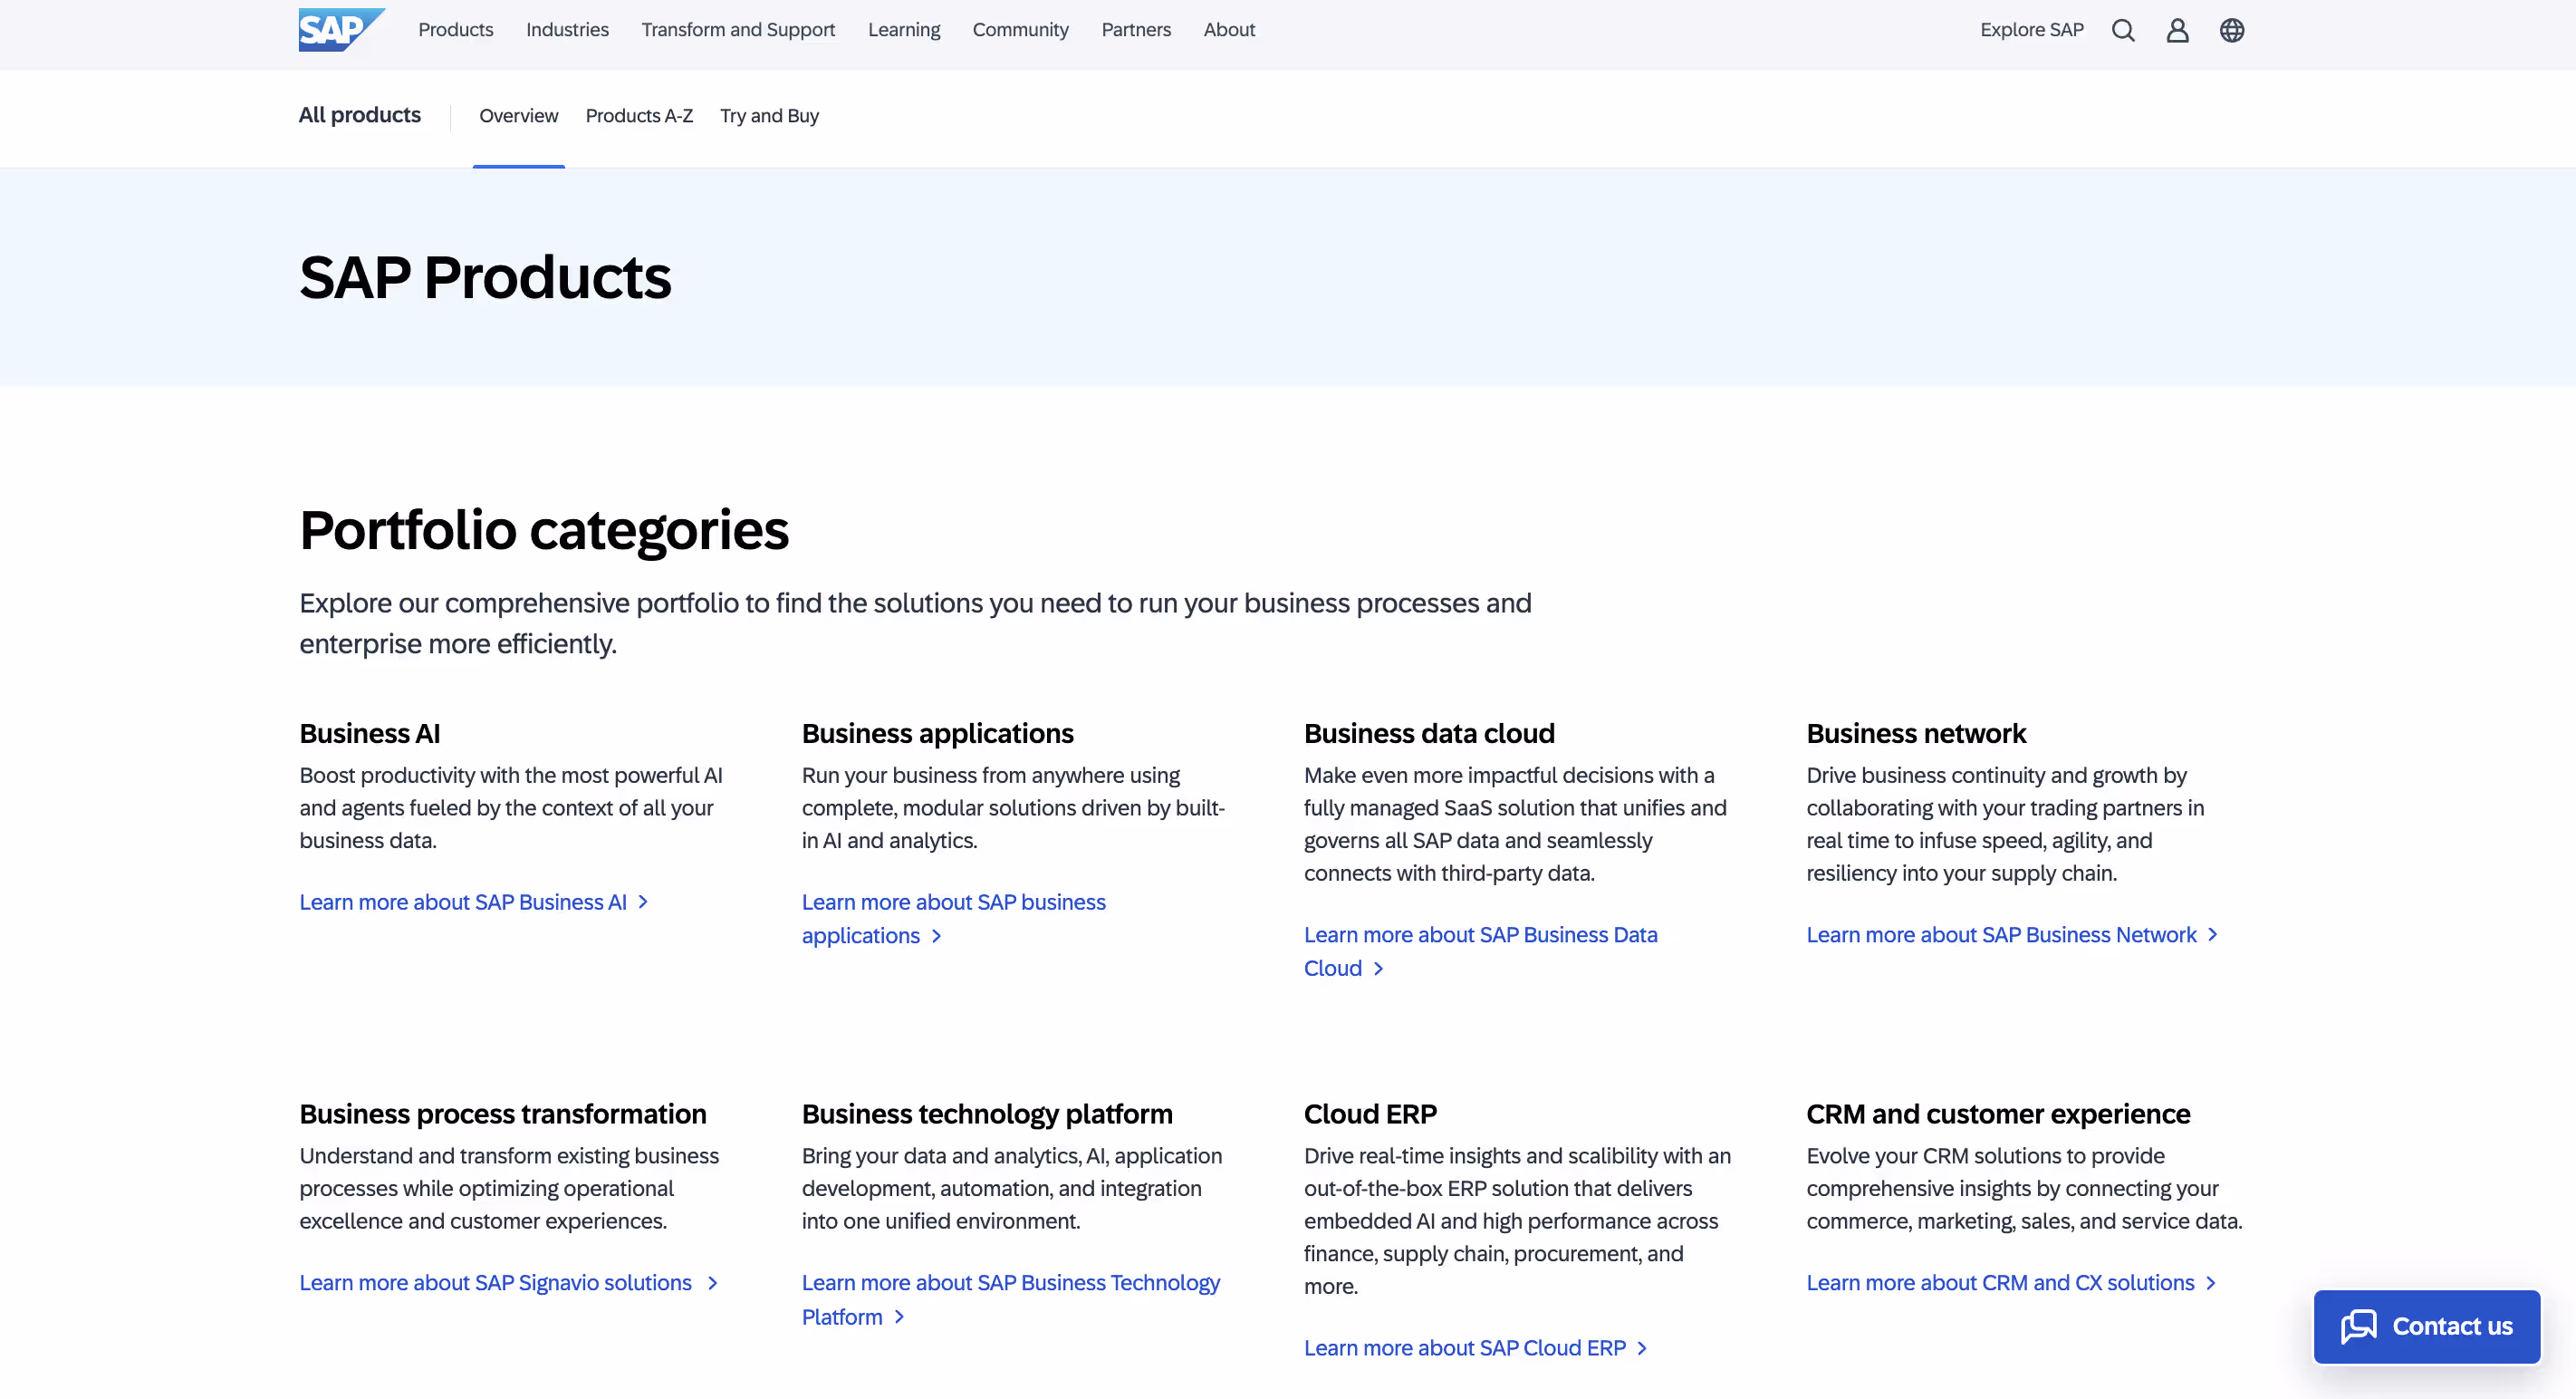Click the Business process transformation heading
The width and height of the screenshot is (2576, 1399).
point(503,1114)
